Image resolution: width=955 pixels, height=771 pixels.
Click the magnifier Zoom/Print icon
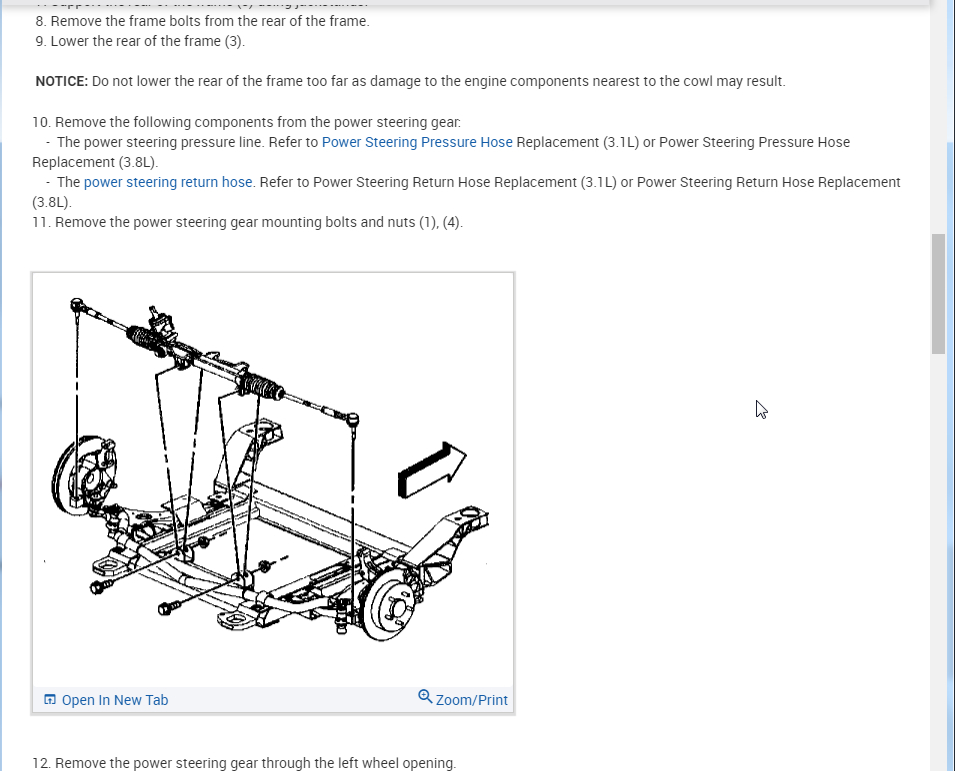coord(425,697)
